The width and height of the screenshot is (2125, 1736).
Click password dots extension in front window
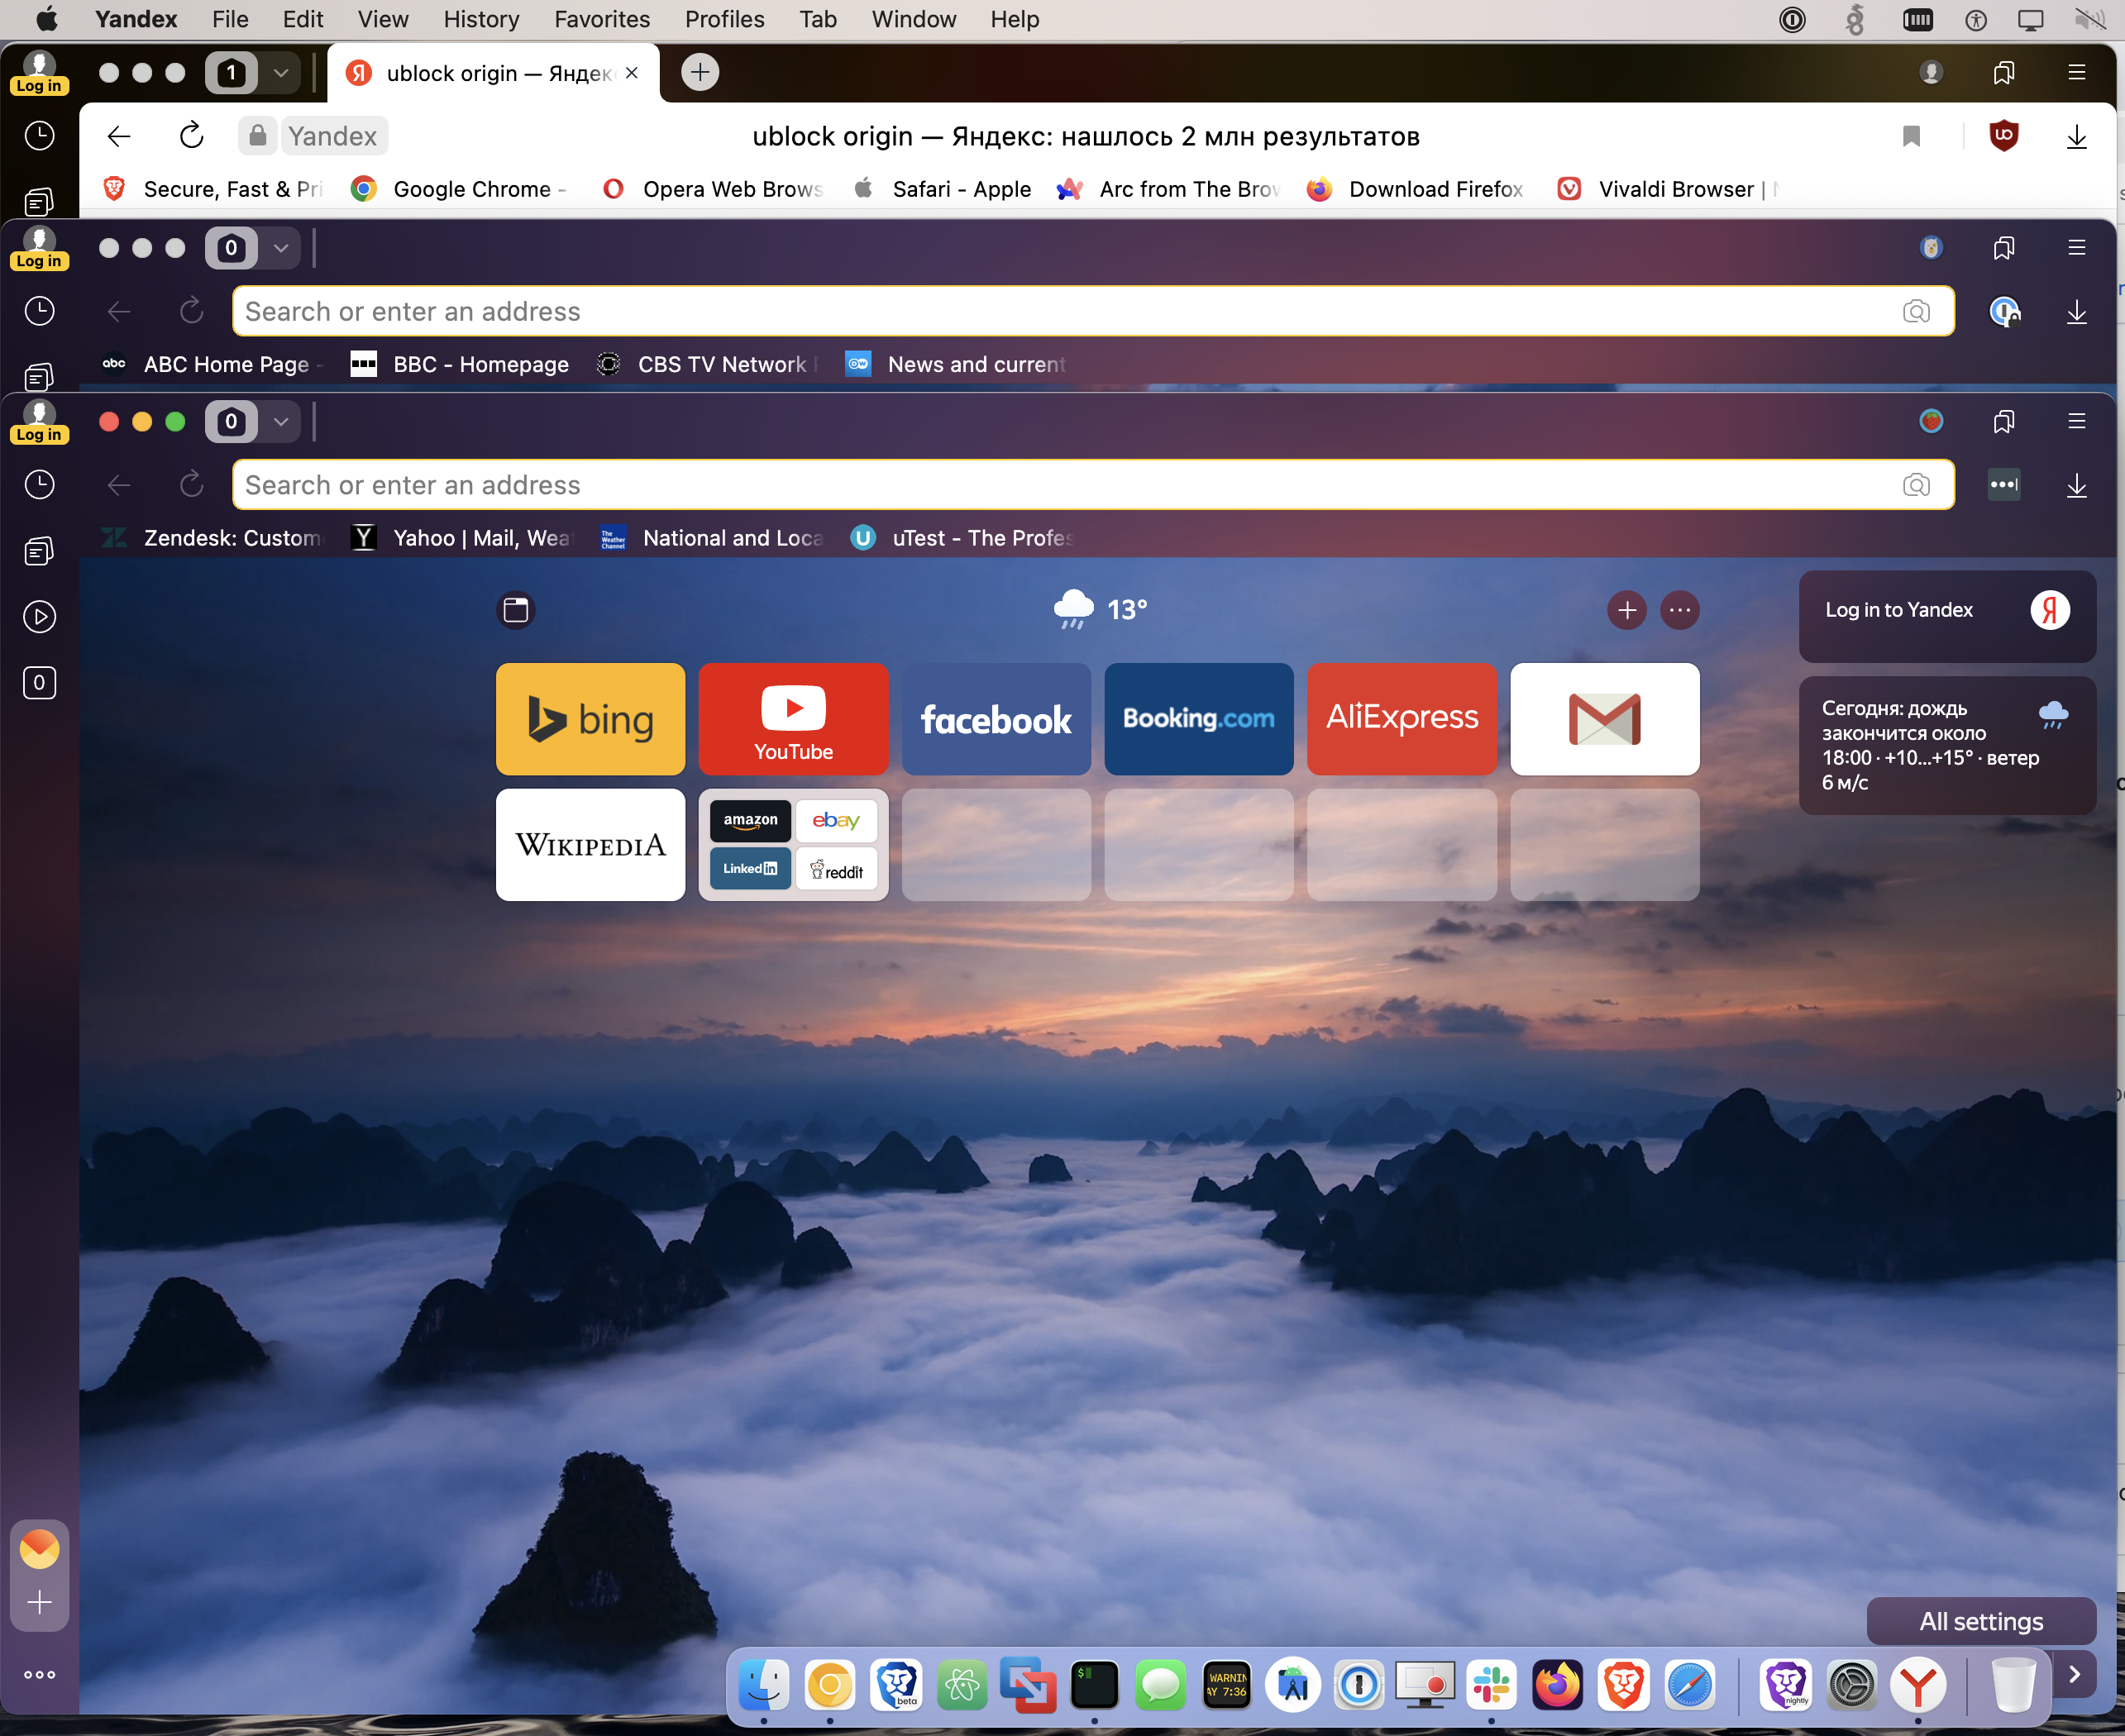pos(2003,485)
